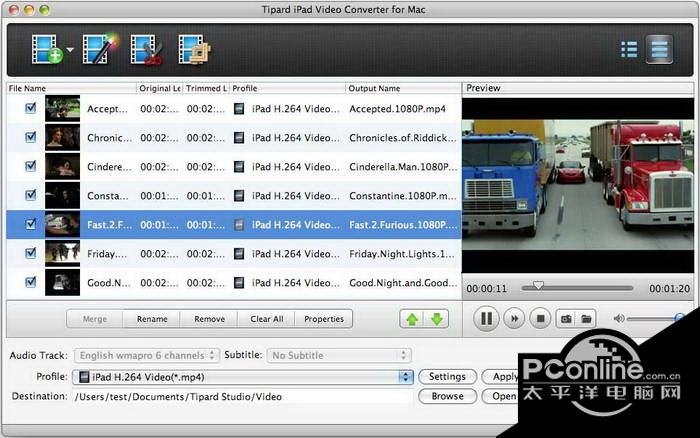
Task: Sort by Output Name column header
Action: tap(404, 88)
